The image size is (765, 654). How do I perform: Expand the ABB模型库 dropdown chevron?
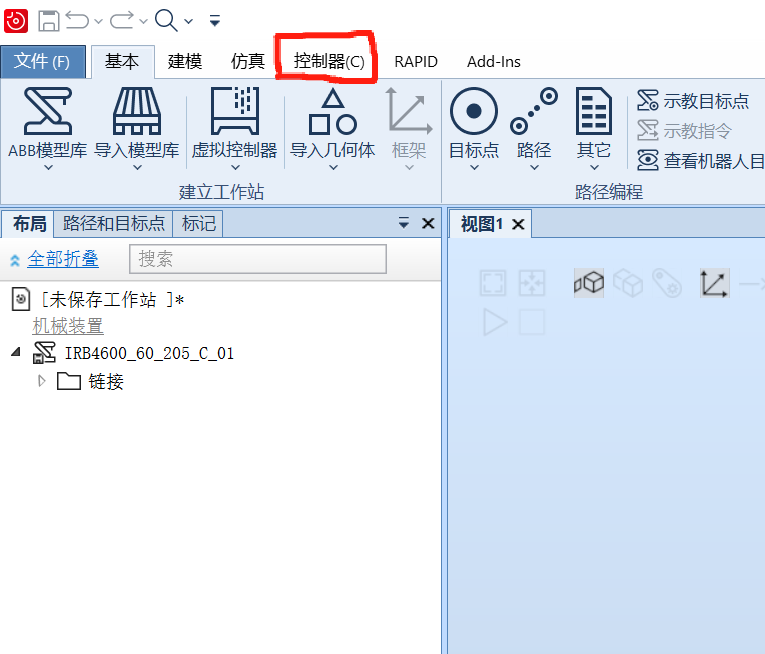coord(48,167)
